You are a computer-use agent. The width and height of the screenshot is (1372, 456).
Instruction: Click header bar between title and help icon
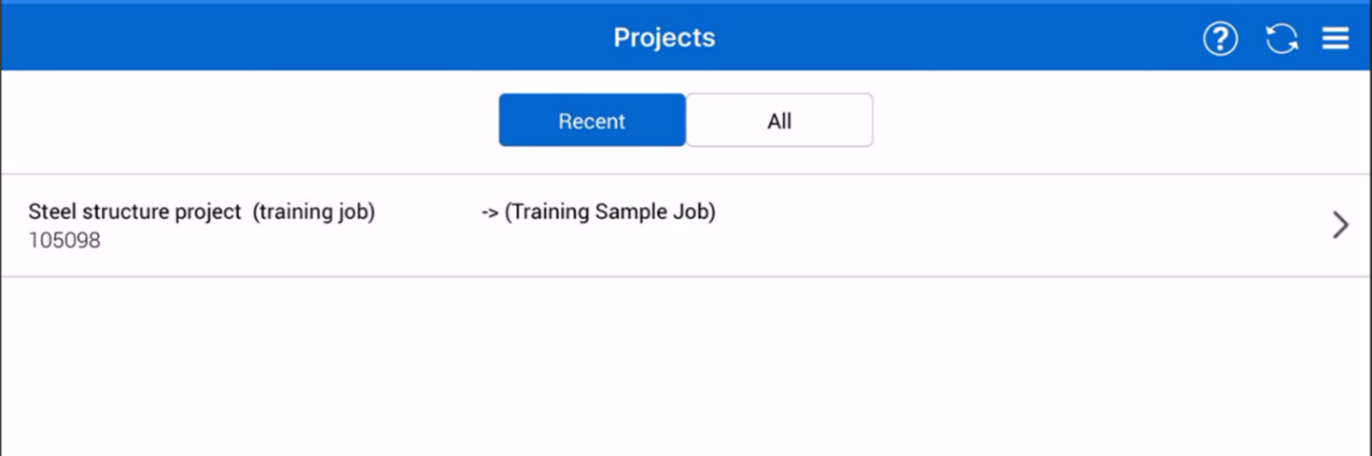coord(950,38)
